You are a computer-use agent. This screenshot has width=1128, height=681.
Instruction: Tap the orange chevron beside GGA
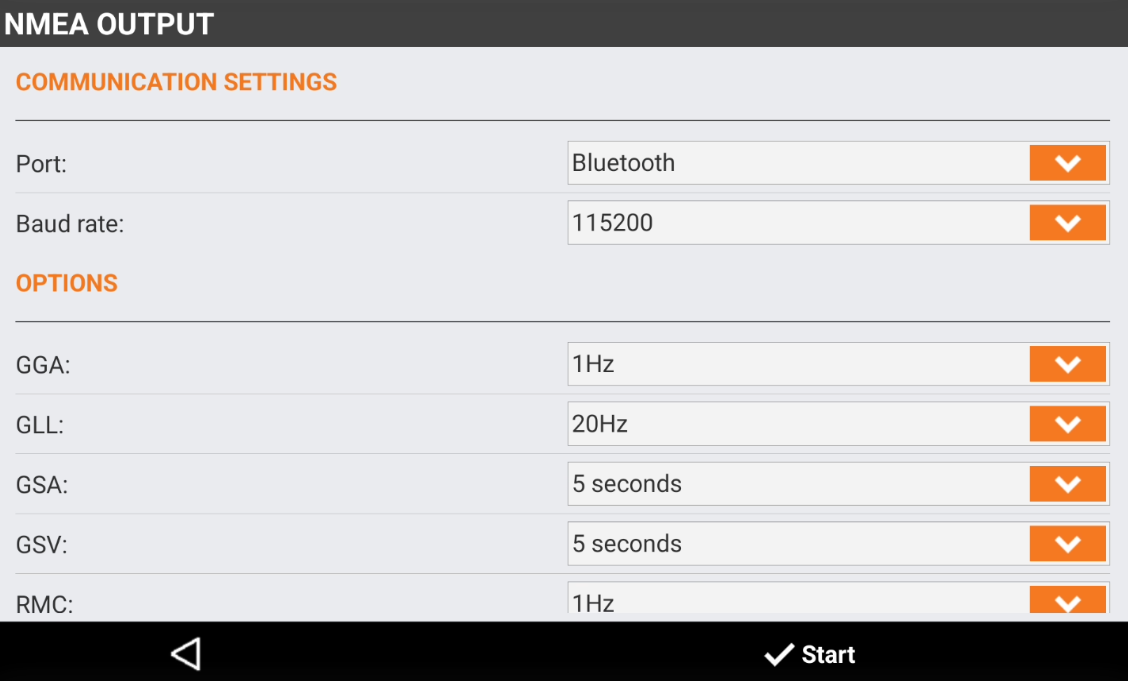(x=1067, y=364)
